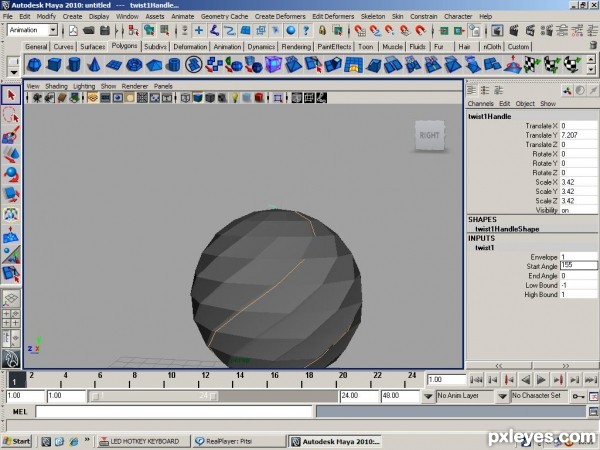Click the help question mark icon in status line
Image resolution: width=600 pixels, height=450 pixels.
click(306, 30)
